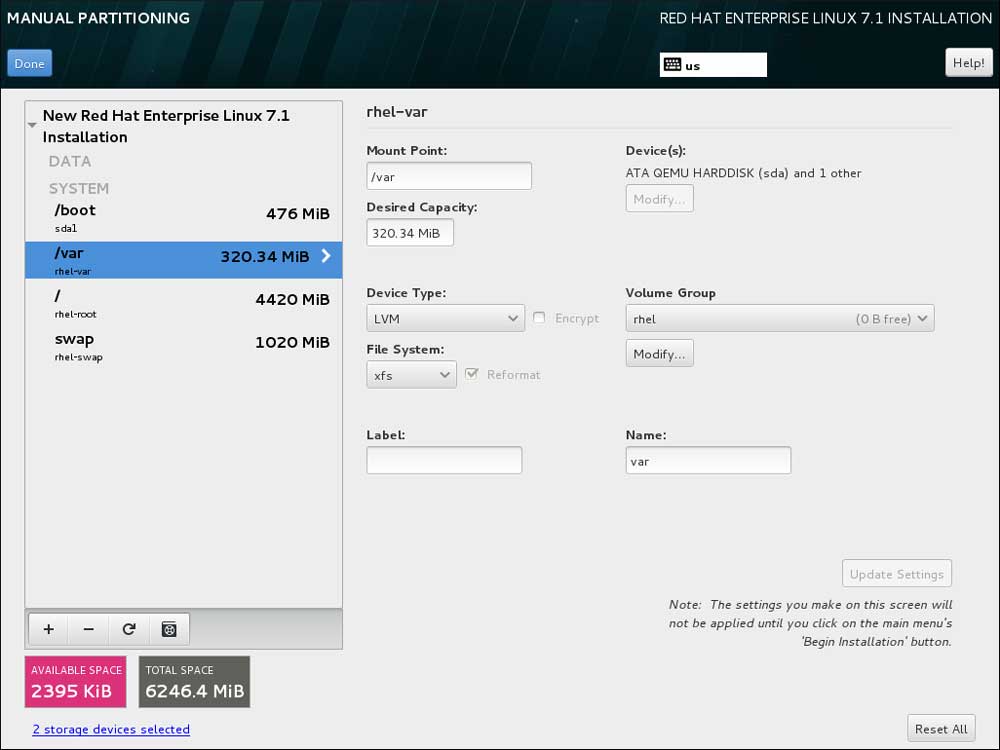
Task: Click the DATA section header
Action: (70, 161)
